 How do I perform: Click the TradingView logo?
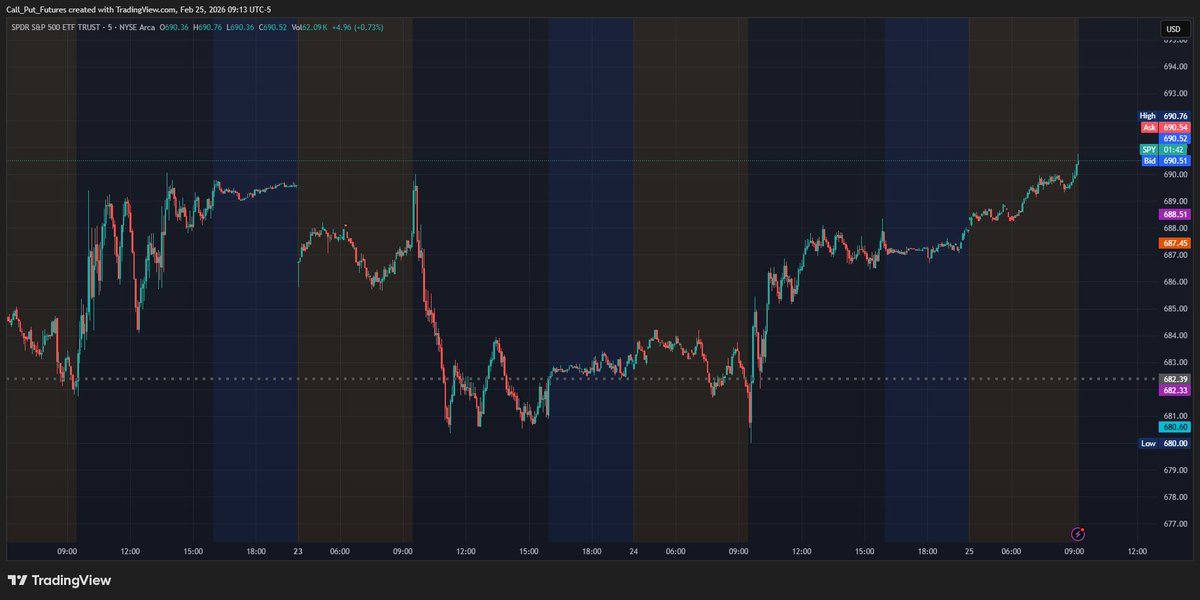click(x=60, y=580)
